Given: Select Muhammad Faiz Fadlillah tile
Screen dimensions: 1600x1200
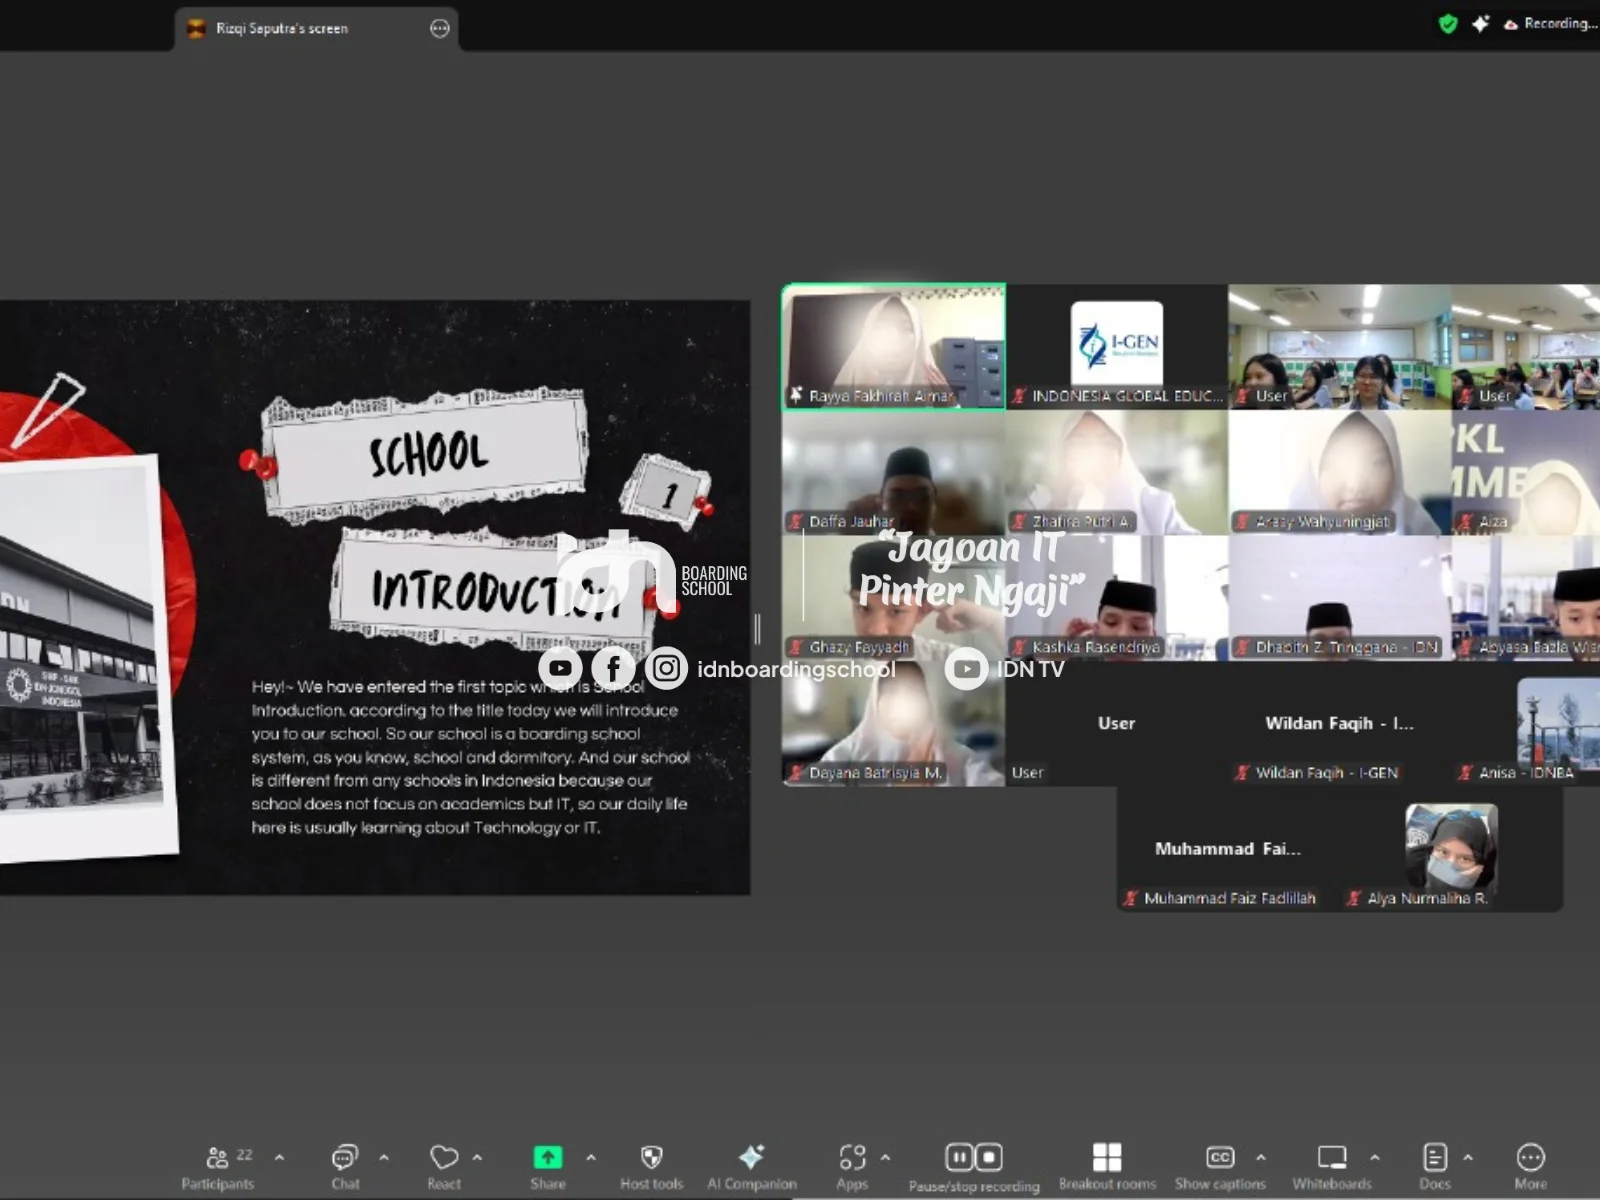Looking at the screenshot, I should pos(1228,849).
